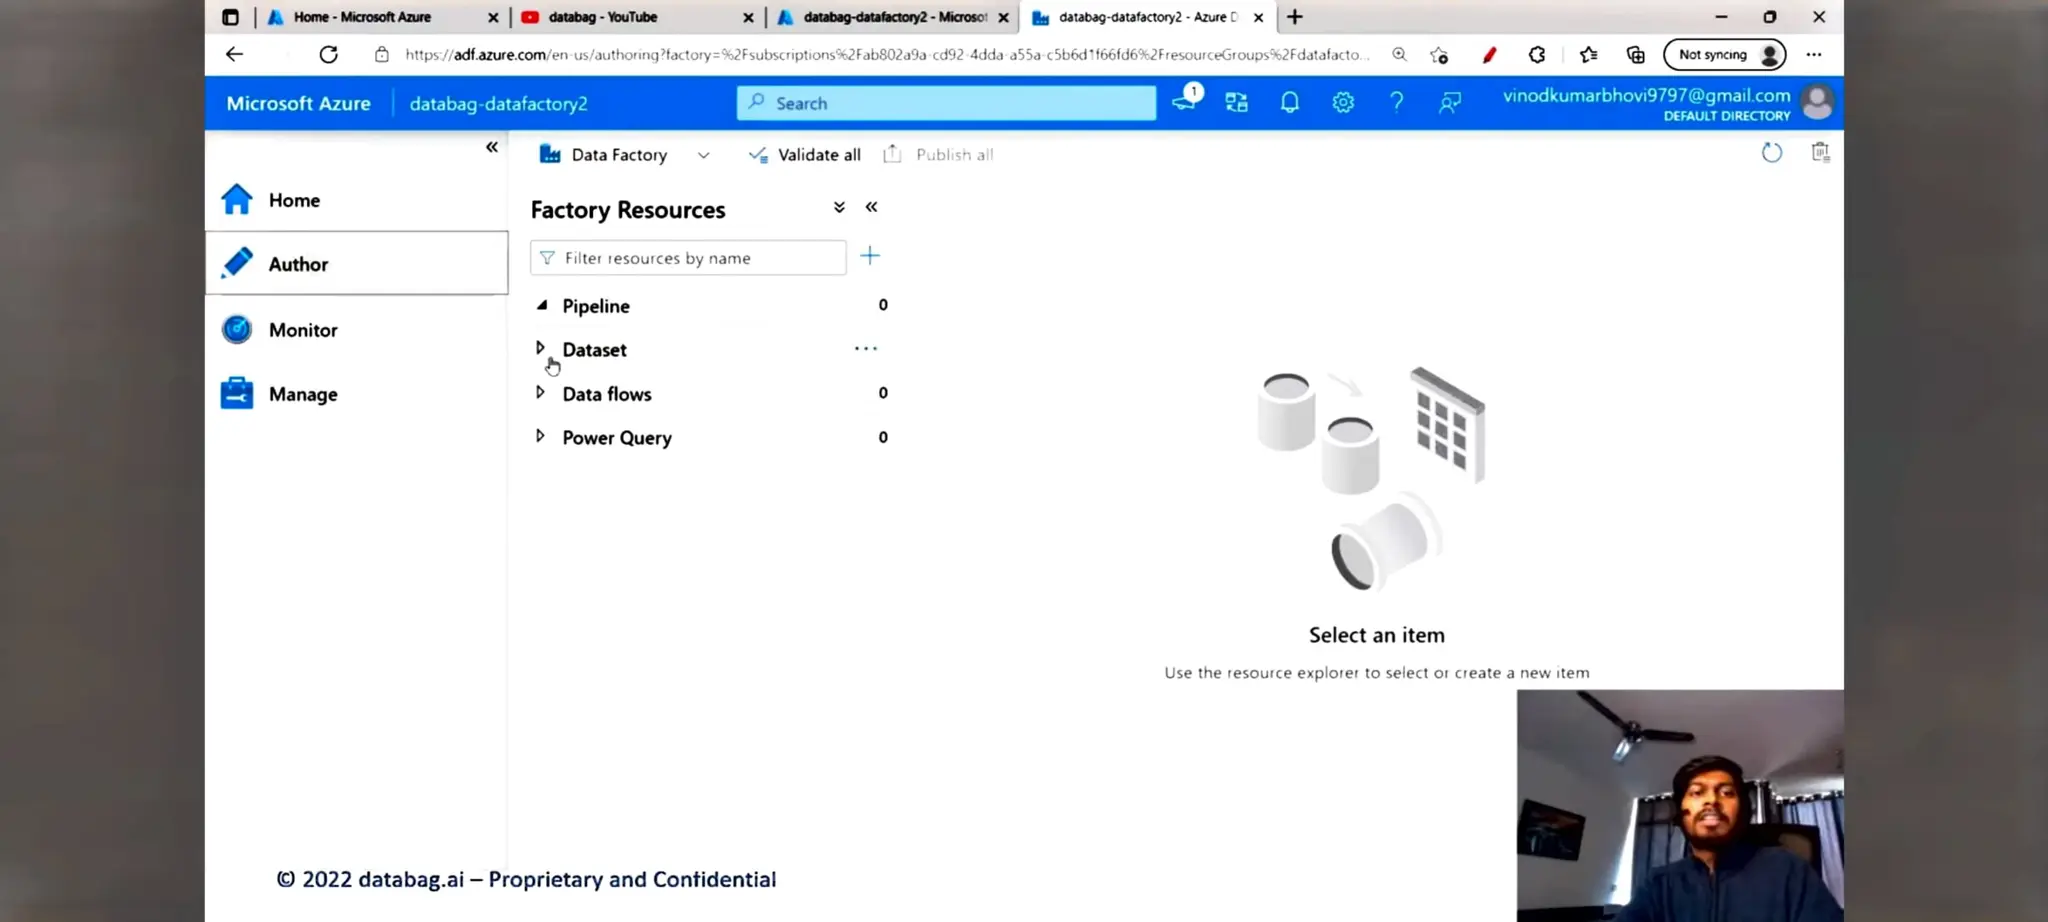This screenshot has width=2048, height=922.
Task: Open browser more options menu
Action: [1814, 55]
